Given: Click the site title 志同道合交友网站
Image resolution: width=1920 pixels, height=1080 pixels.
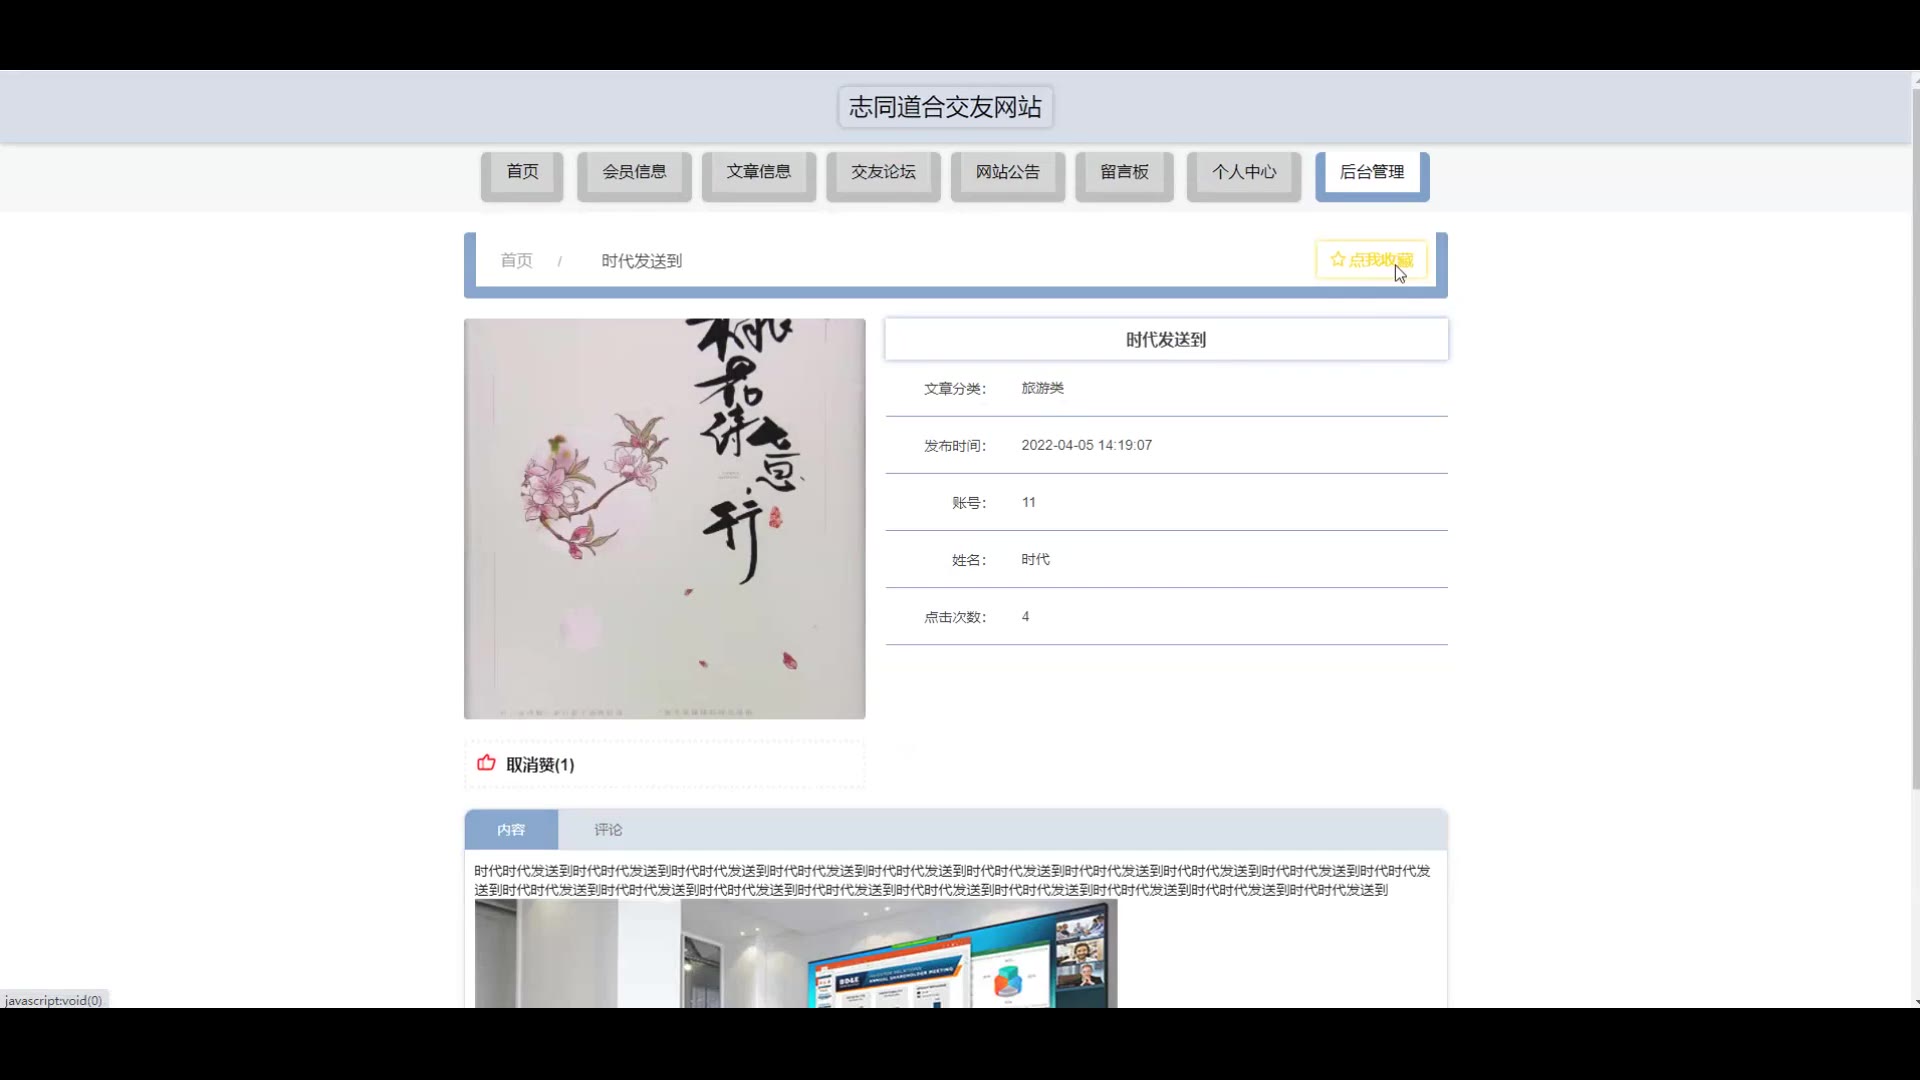Looking at the screenshot, I should [x=945, y=107].
